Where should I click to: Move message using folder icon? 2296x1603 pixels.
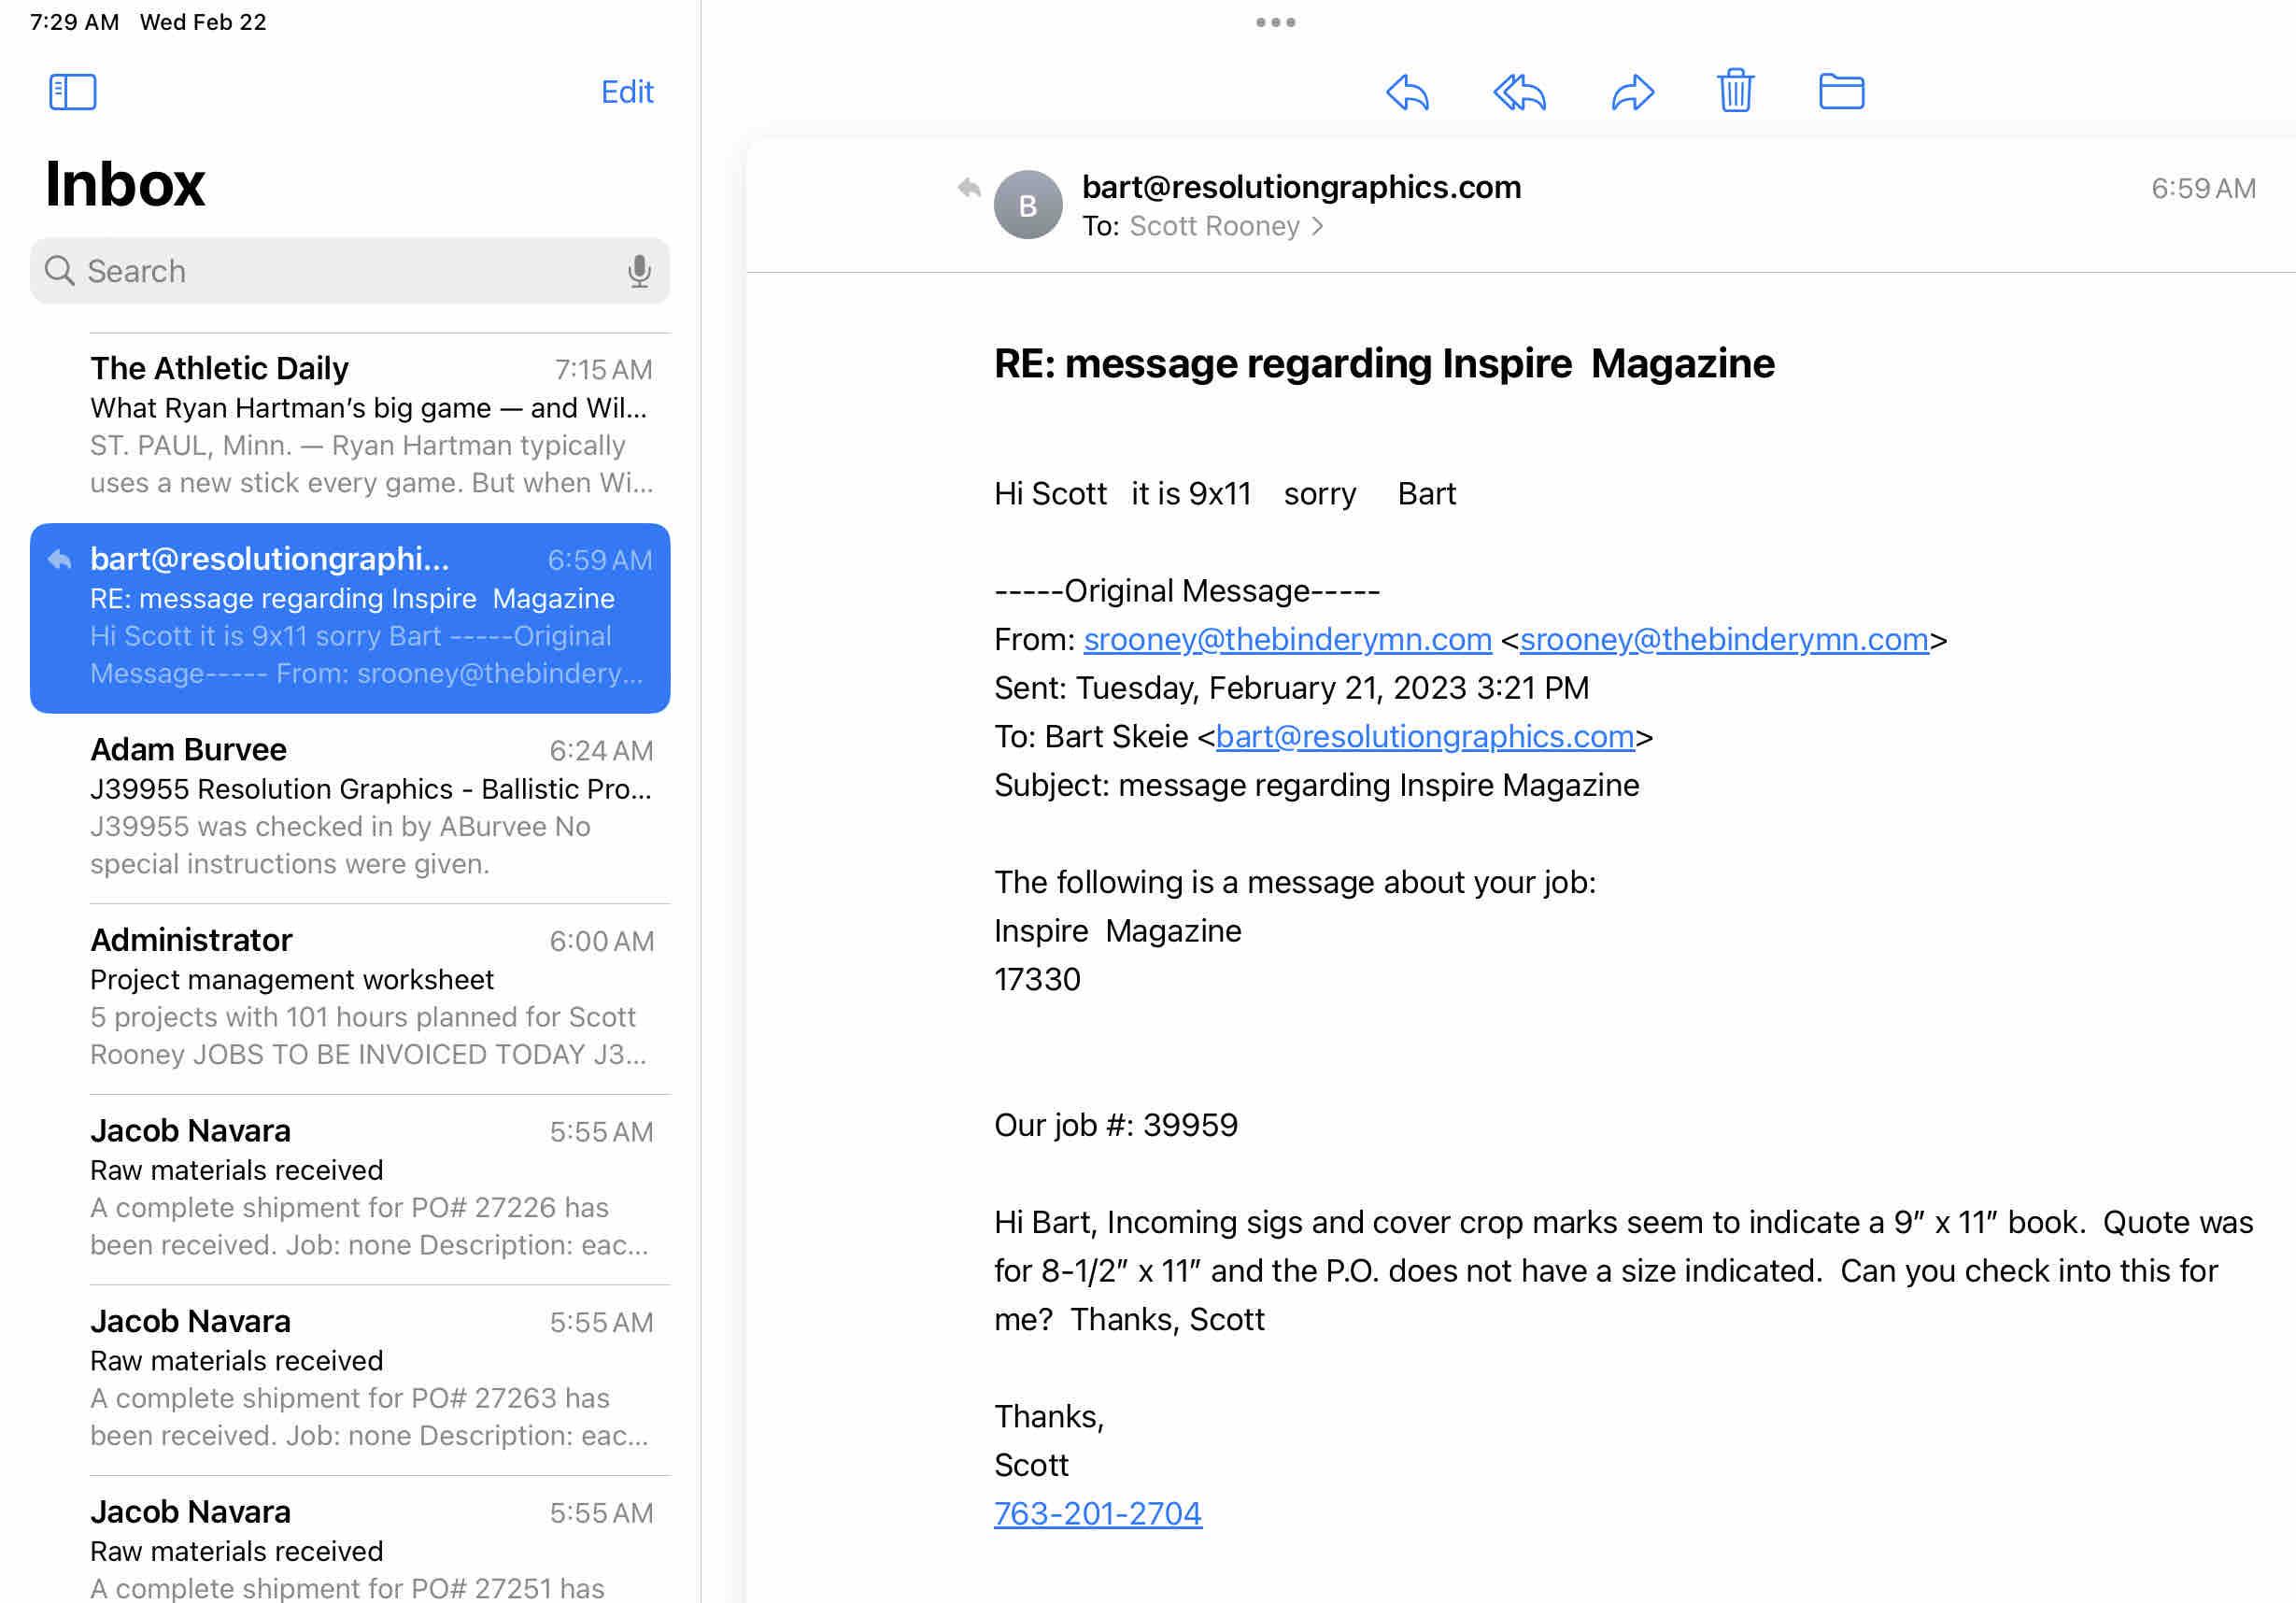click(1840, 91)
